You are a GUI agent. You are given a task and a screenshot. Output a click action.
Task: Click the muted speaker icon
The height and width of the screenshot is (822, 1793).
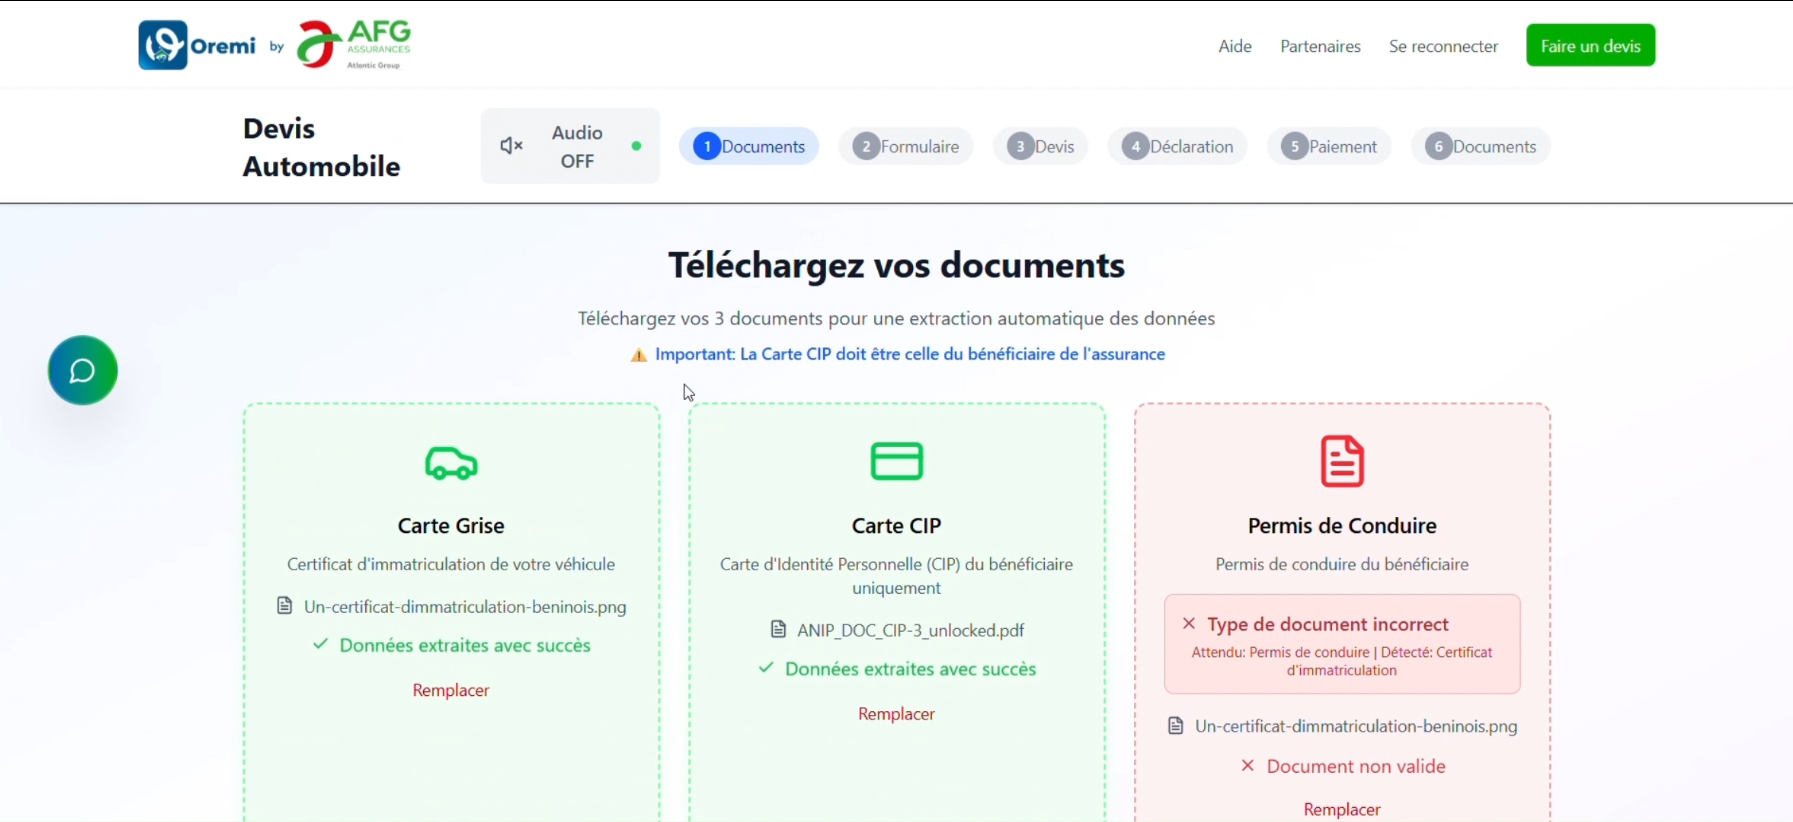[x=511, y=146]
